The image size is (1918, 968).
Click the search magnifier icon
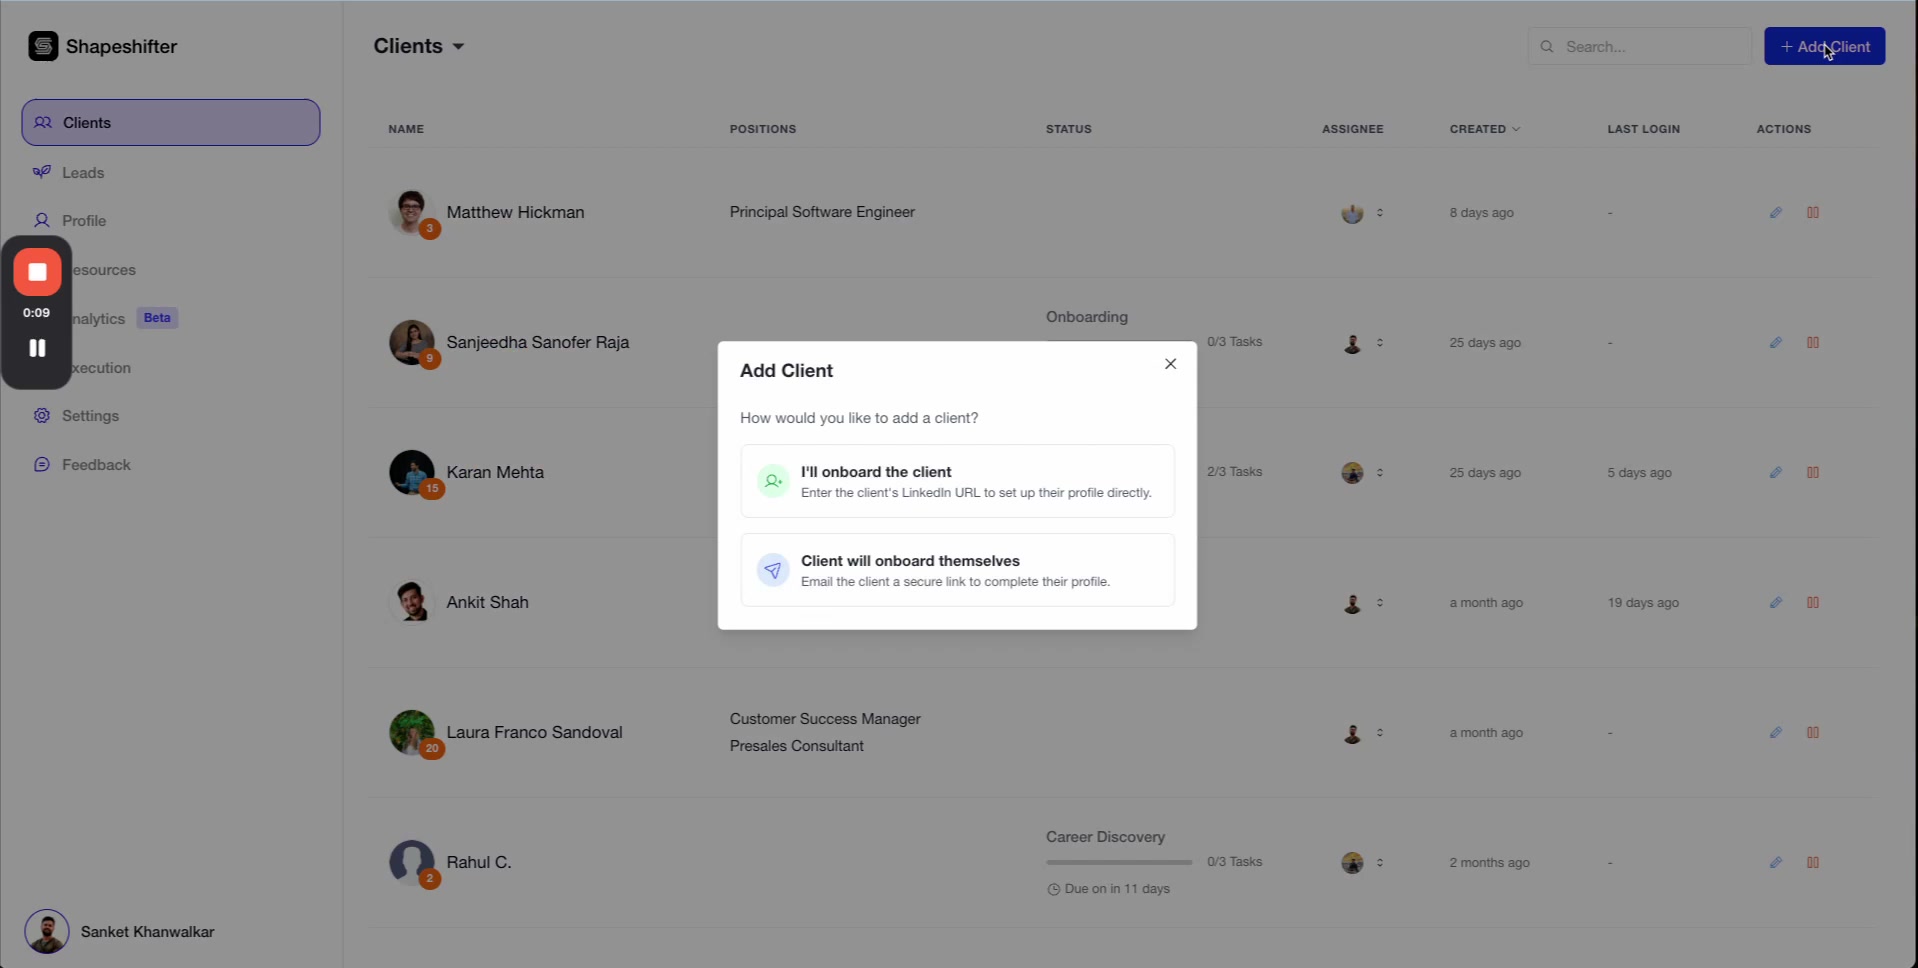[x=1546, y=46]
